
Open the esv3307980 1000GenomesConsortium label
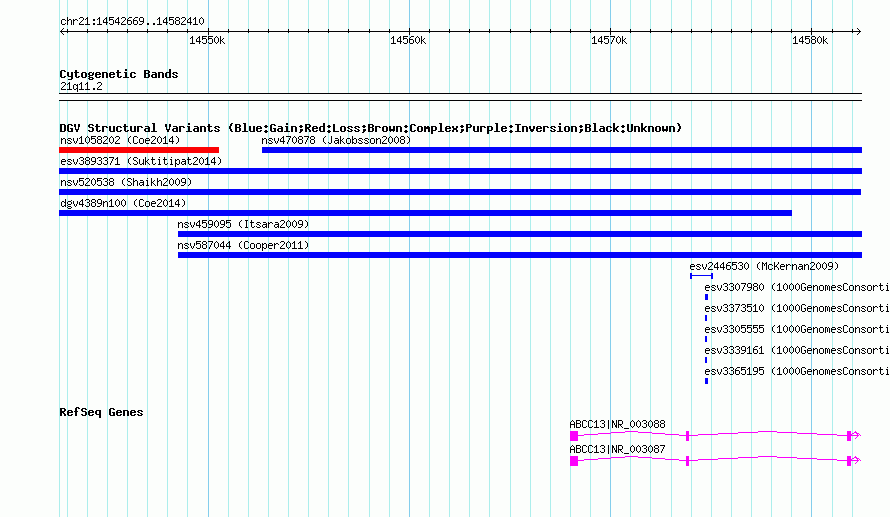click(797, 287)
